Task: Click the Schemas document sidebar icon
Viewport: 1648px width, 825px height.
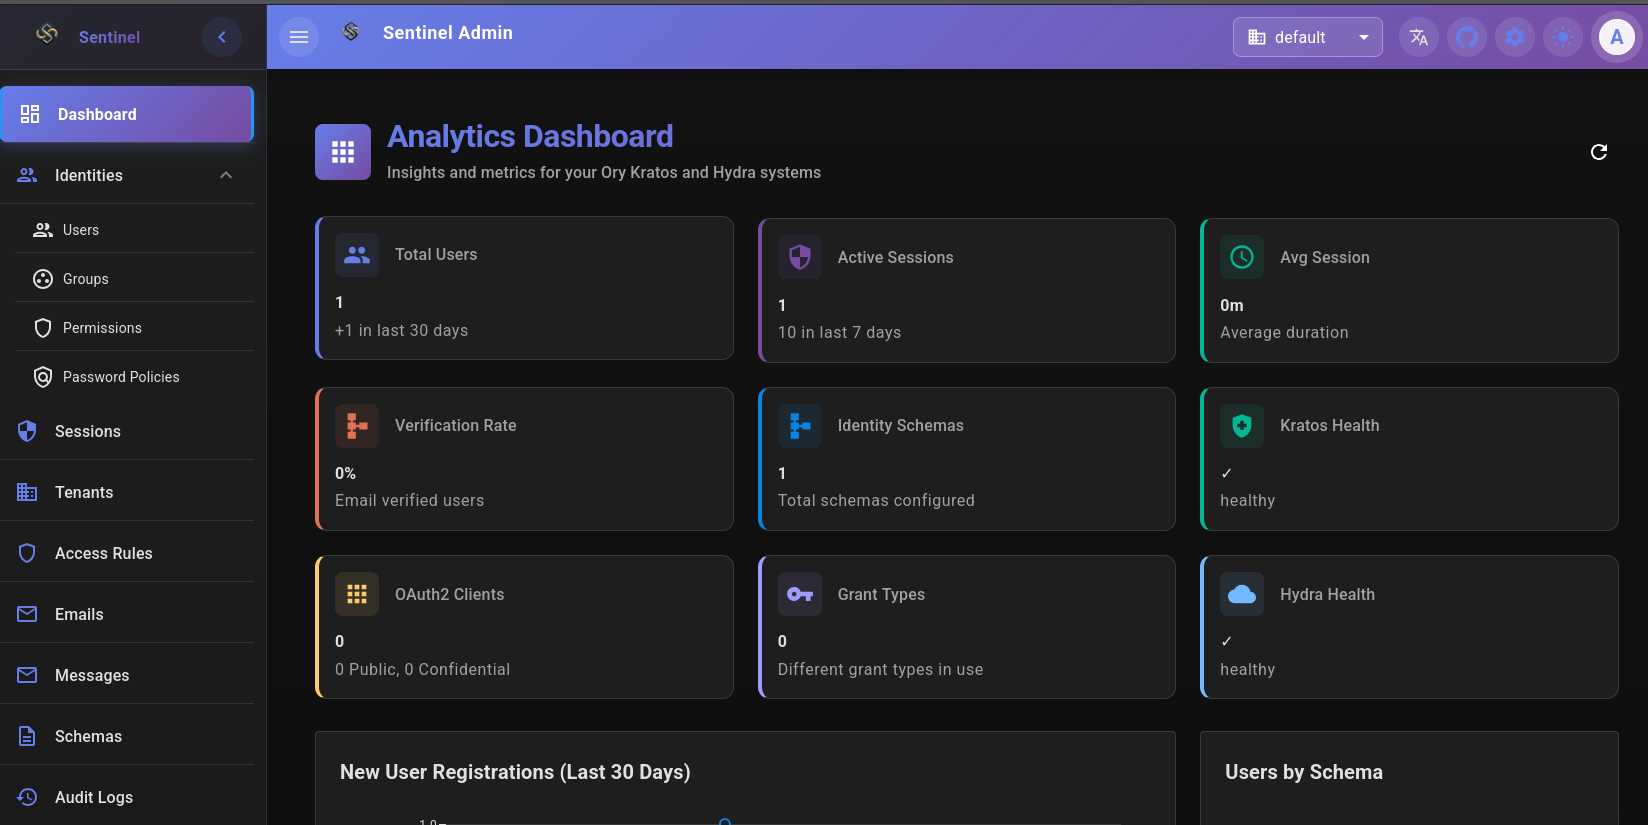Action: pos(27,736)
